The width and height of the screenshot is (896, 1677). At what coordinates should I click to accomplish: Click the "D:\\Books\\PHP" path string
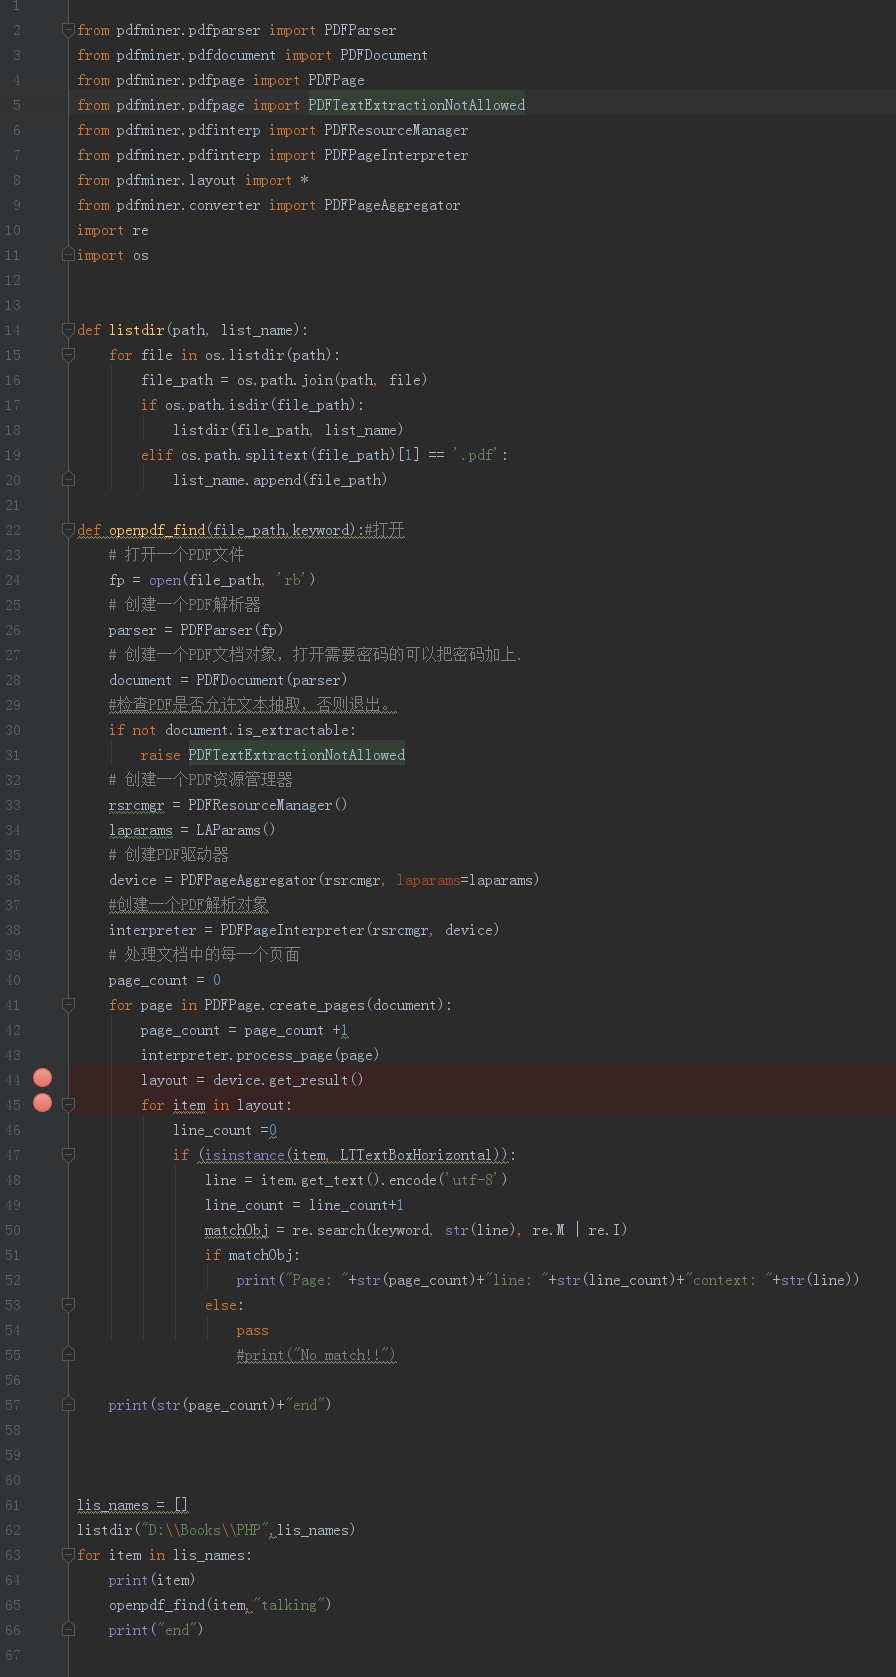click(204, 1530)
